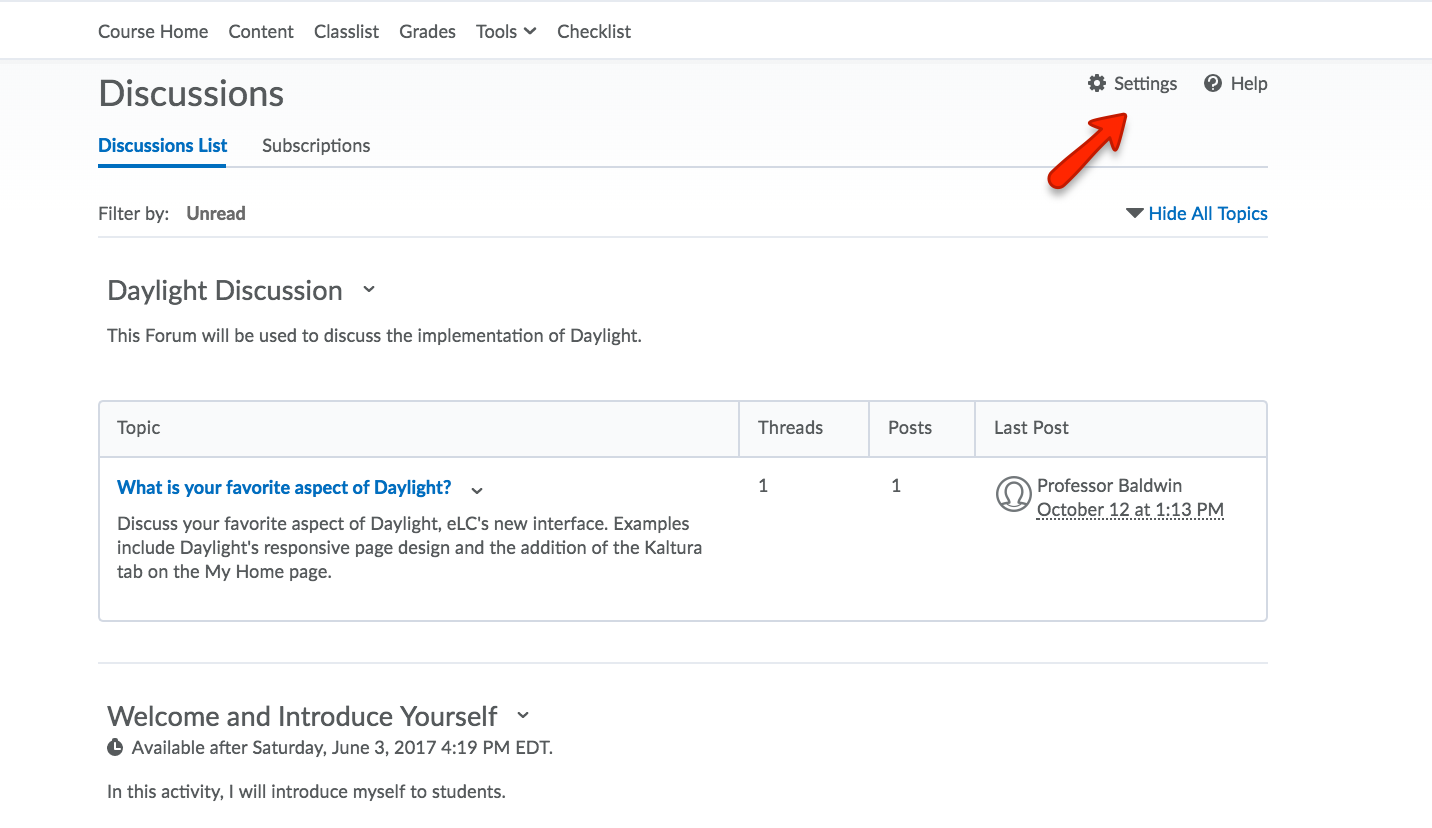Select the Discussions List tab

click(x=163, y=145)
